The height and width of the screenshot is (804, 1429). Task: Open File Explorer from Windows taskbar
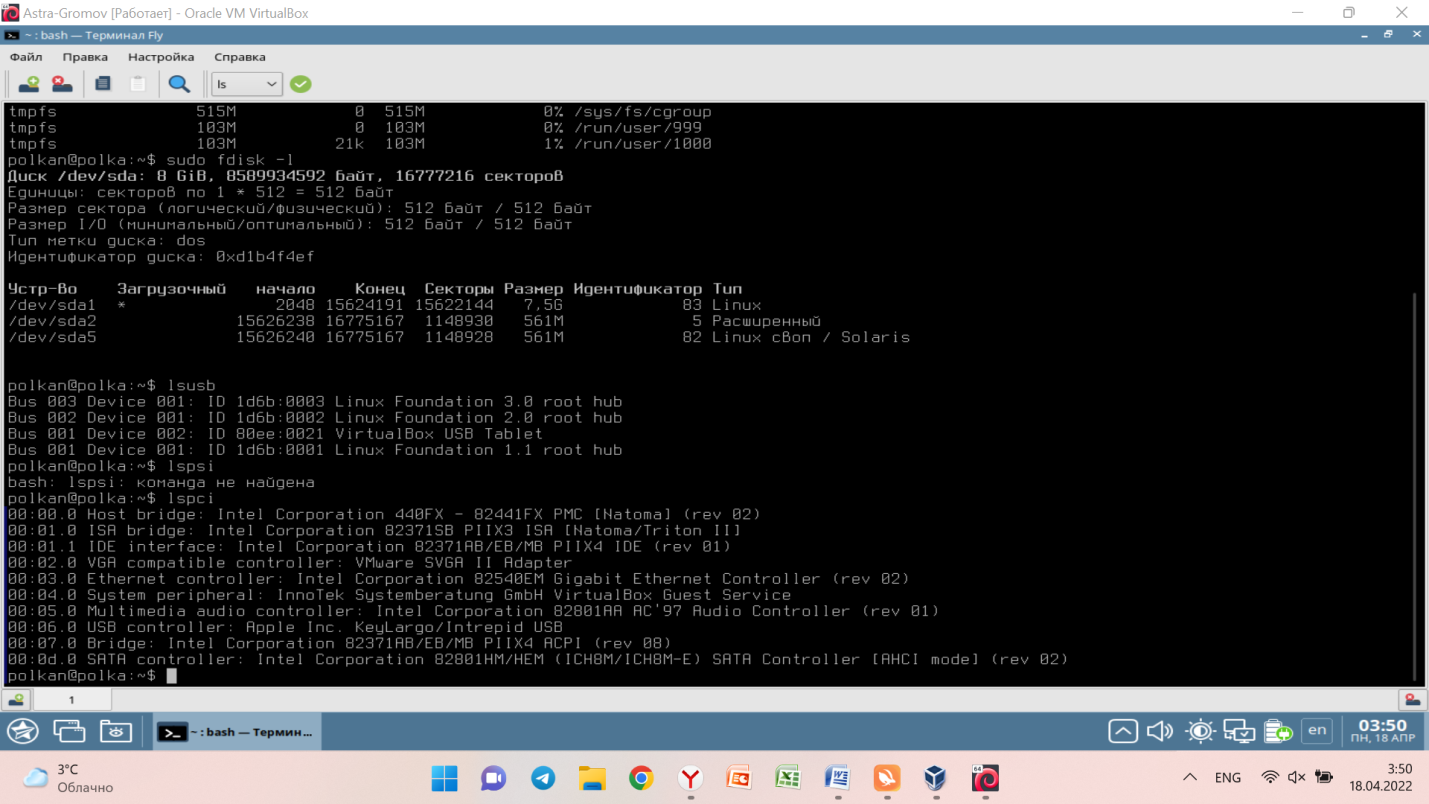592,778
